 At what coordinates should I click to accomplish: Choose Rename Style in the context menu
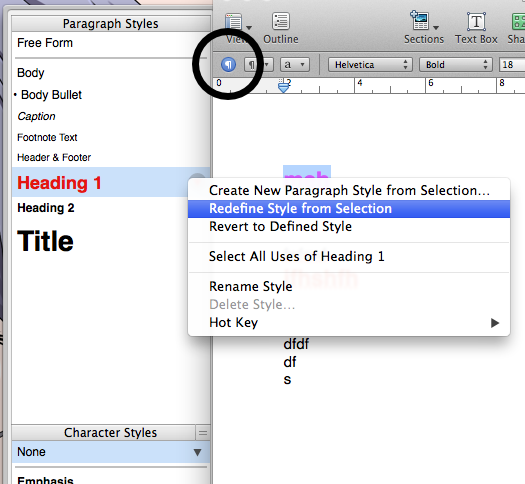(x=349, y=287)
